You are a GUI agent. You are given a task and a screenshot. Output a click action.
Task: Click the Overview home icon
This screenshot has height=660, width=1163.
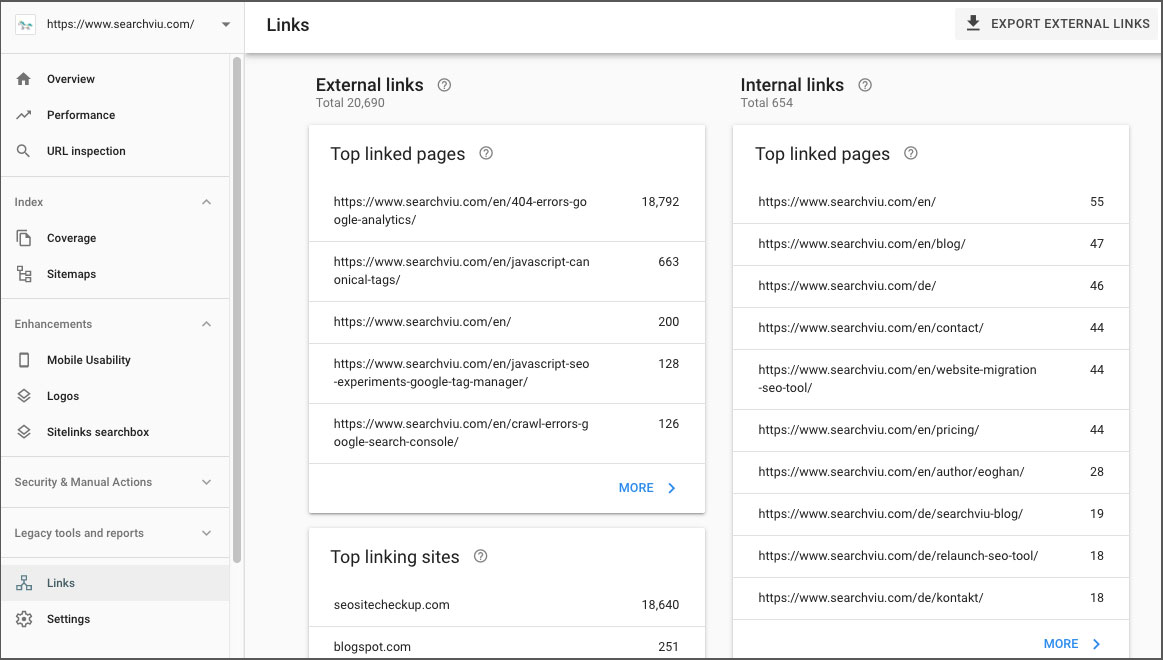pos(24,79)
